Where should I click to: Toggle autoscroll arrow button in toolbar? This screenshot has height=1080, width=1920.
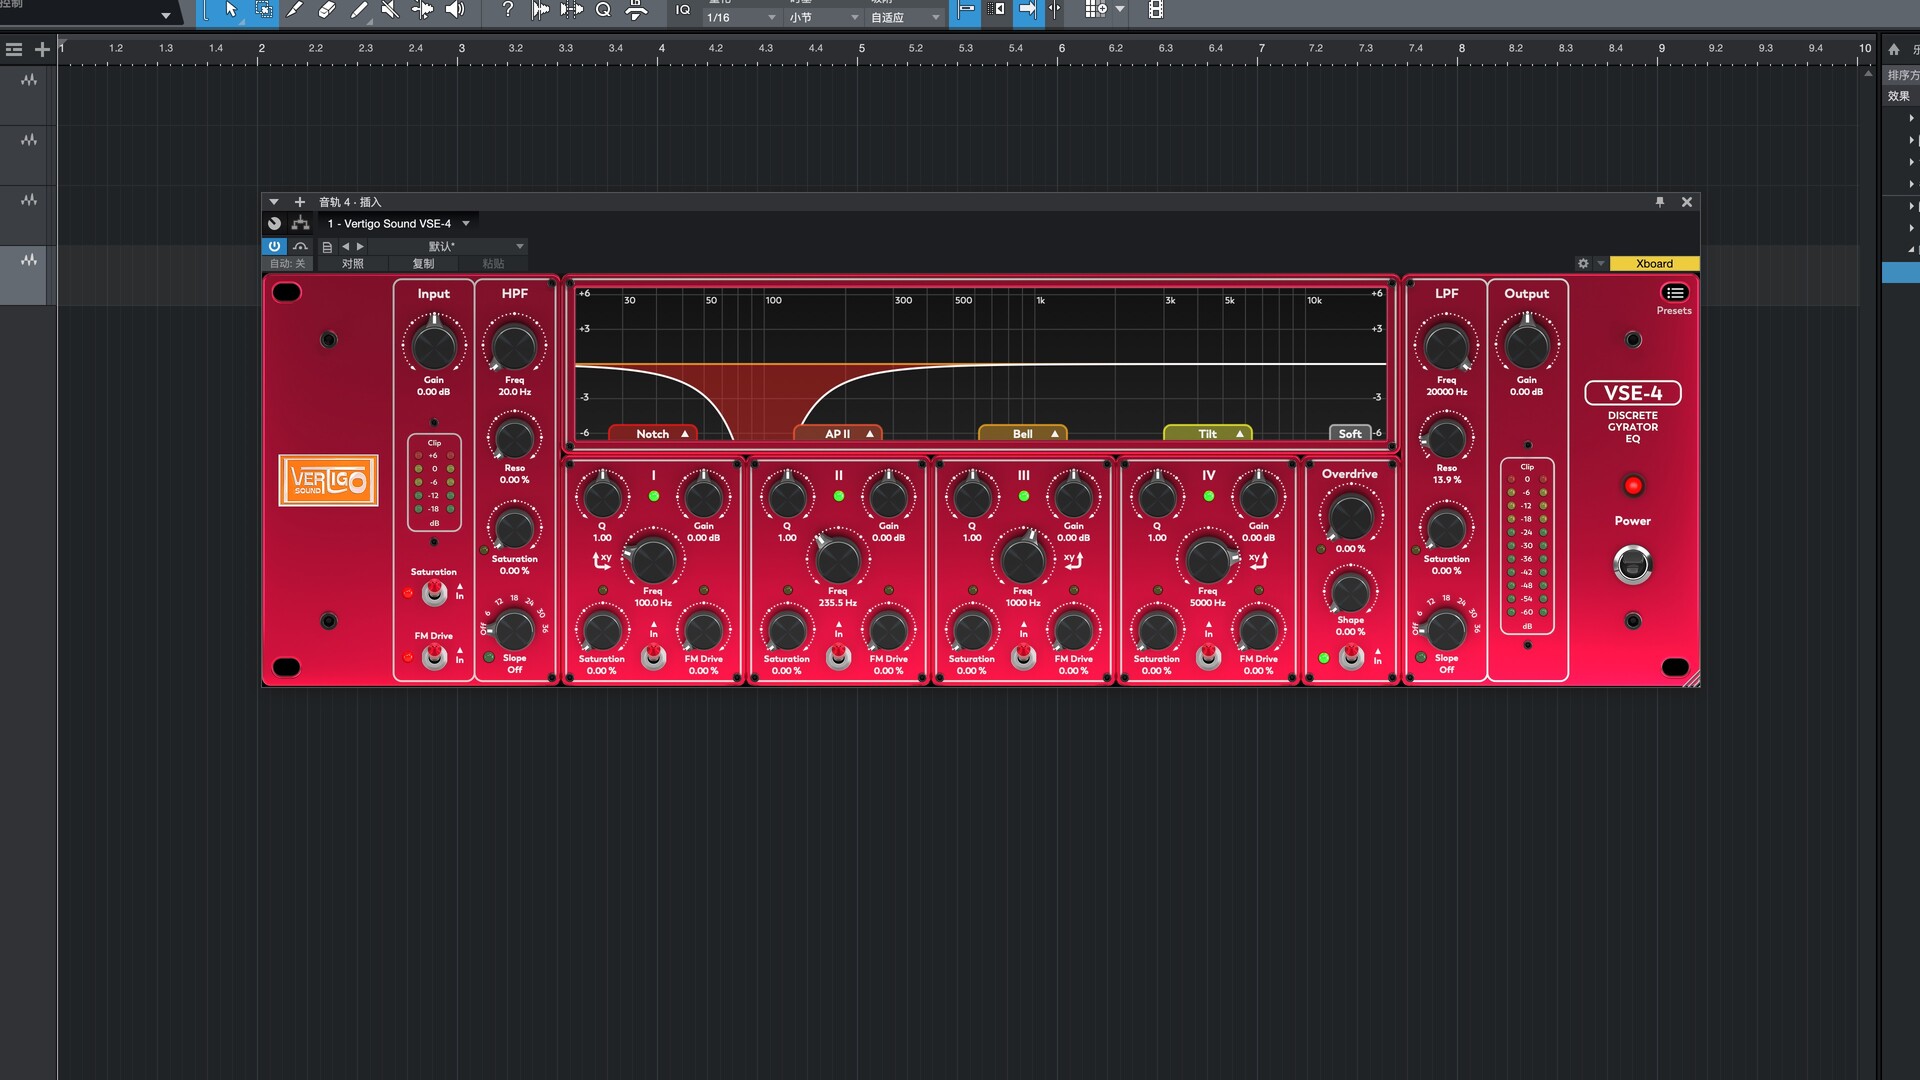pyautogui.click(x=1027, y=10)
